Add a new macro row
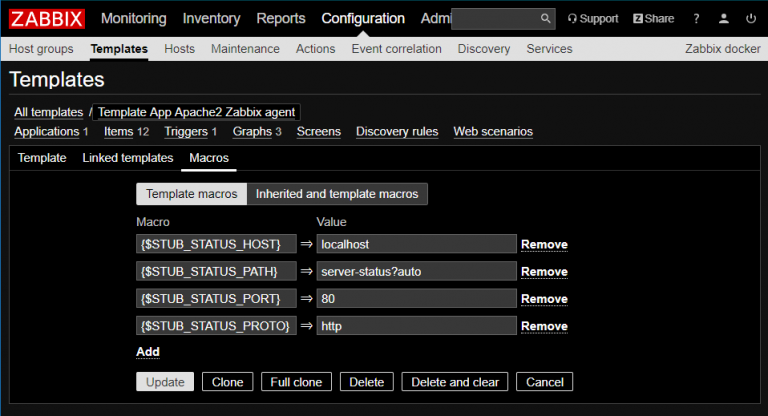Viewport: 768px width, 416px height. (x=148, y=352)
